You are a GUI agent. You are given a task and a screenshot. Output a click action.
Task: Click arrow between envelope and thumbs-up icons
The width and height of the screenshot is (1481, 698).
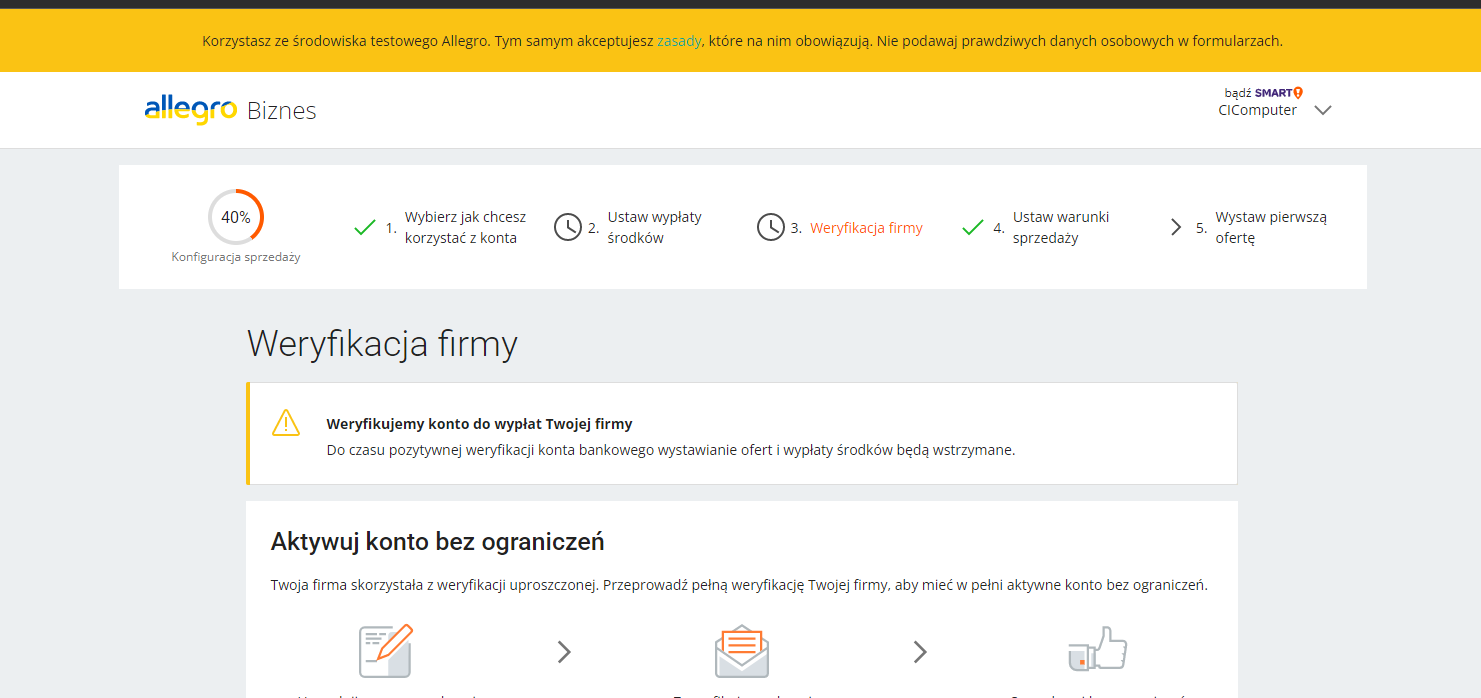[920, 652]
